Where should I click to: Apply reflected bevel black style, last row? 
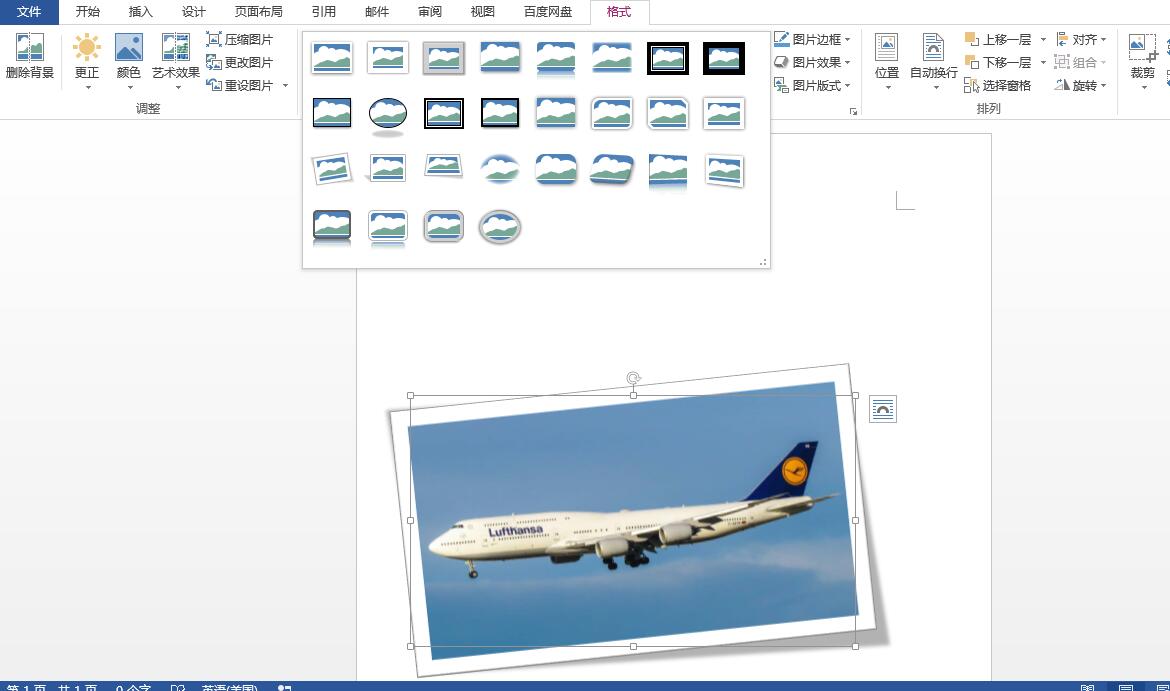click(332, 228)
